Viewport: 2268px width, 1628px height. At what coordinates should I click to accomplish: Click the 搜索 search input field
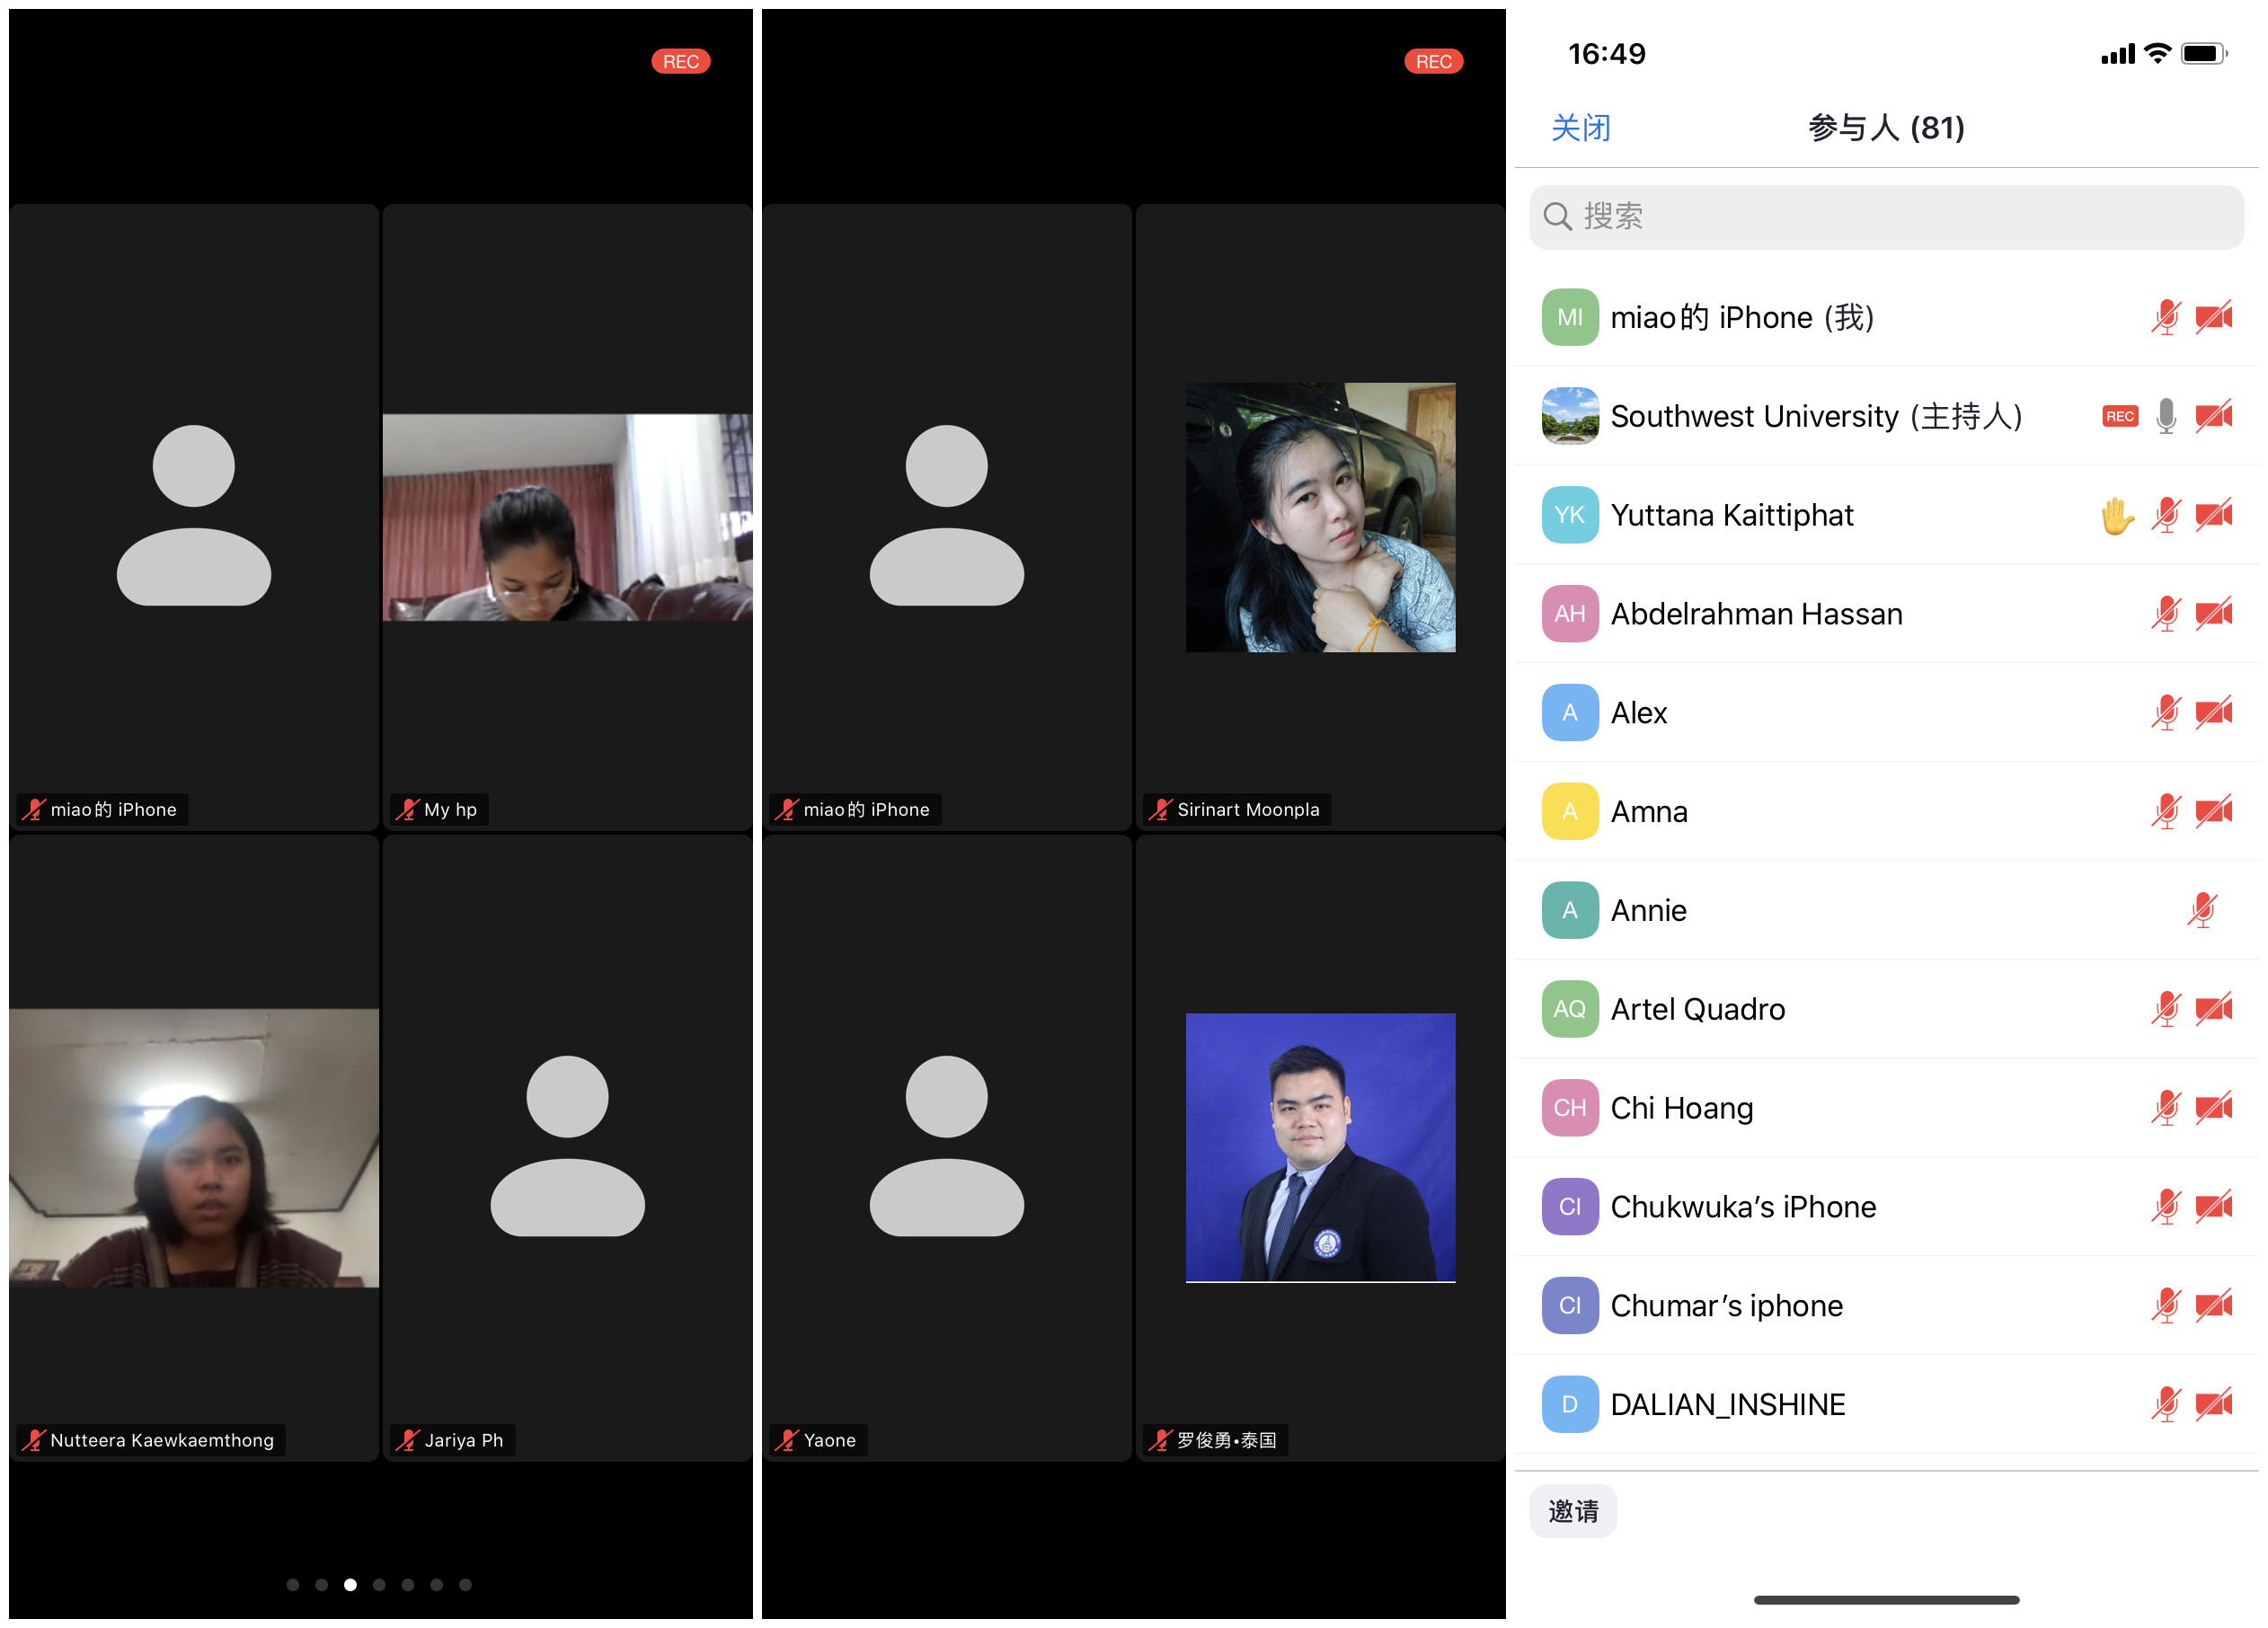pyautogui.click(x=1885, y=216)
